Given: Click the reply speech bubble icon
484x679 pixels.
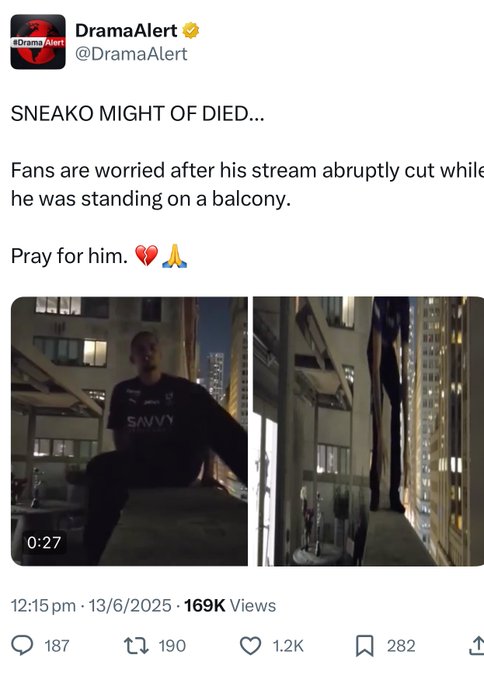Looking at the screenshot, I should (x=22, y=646).
